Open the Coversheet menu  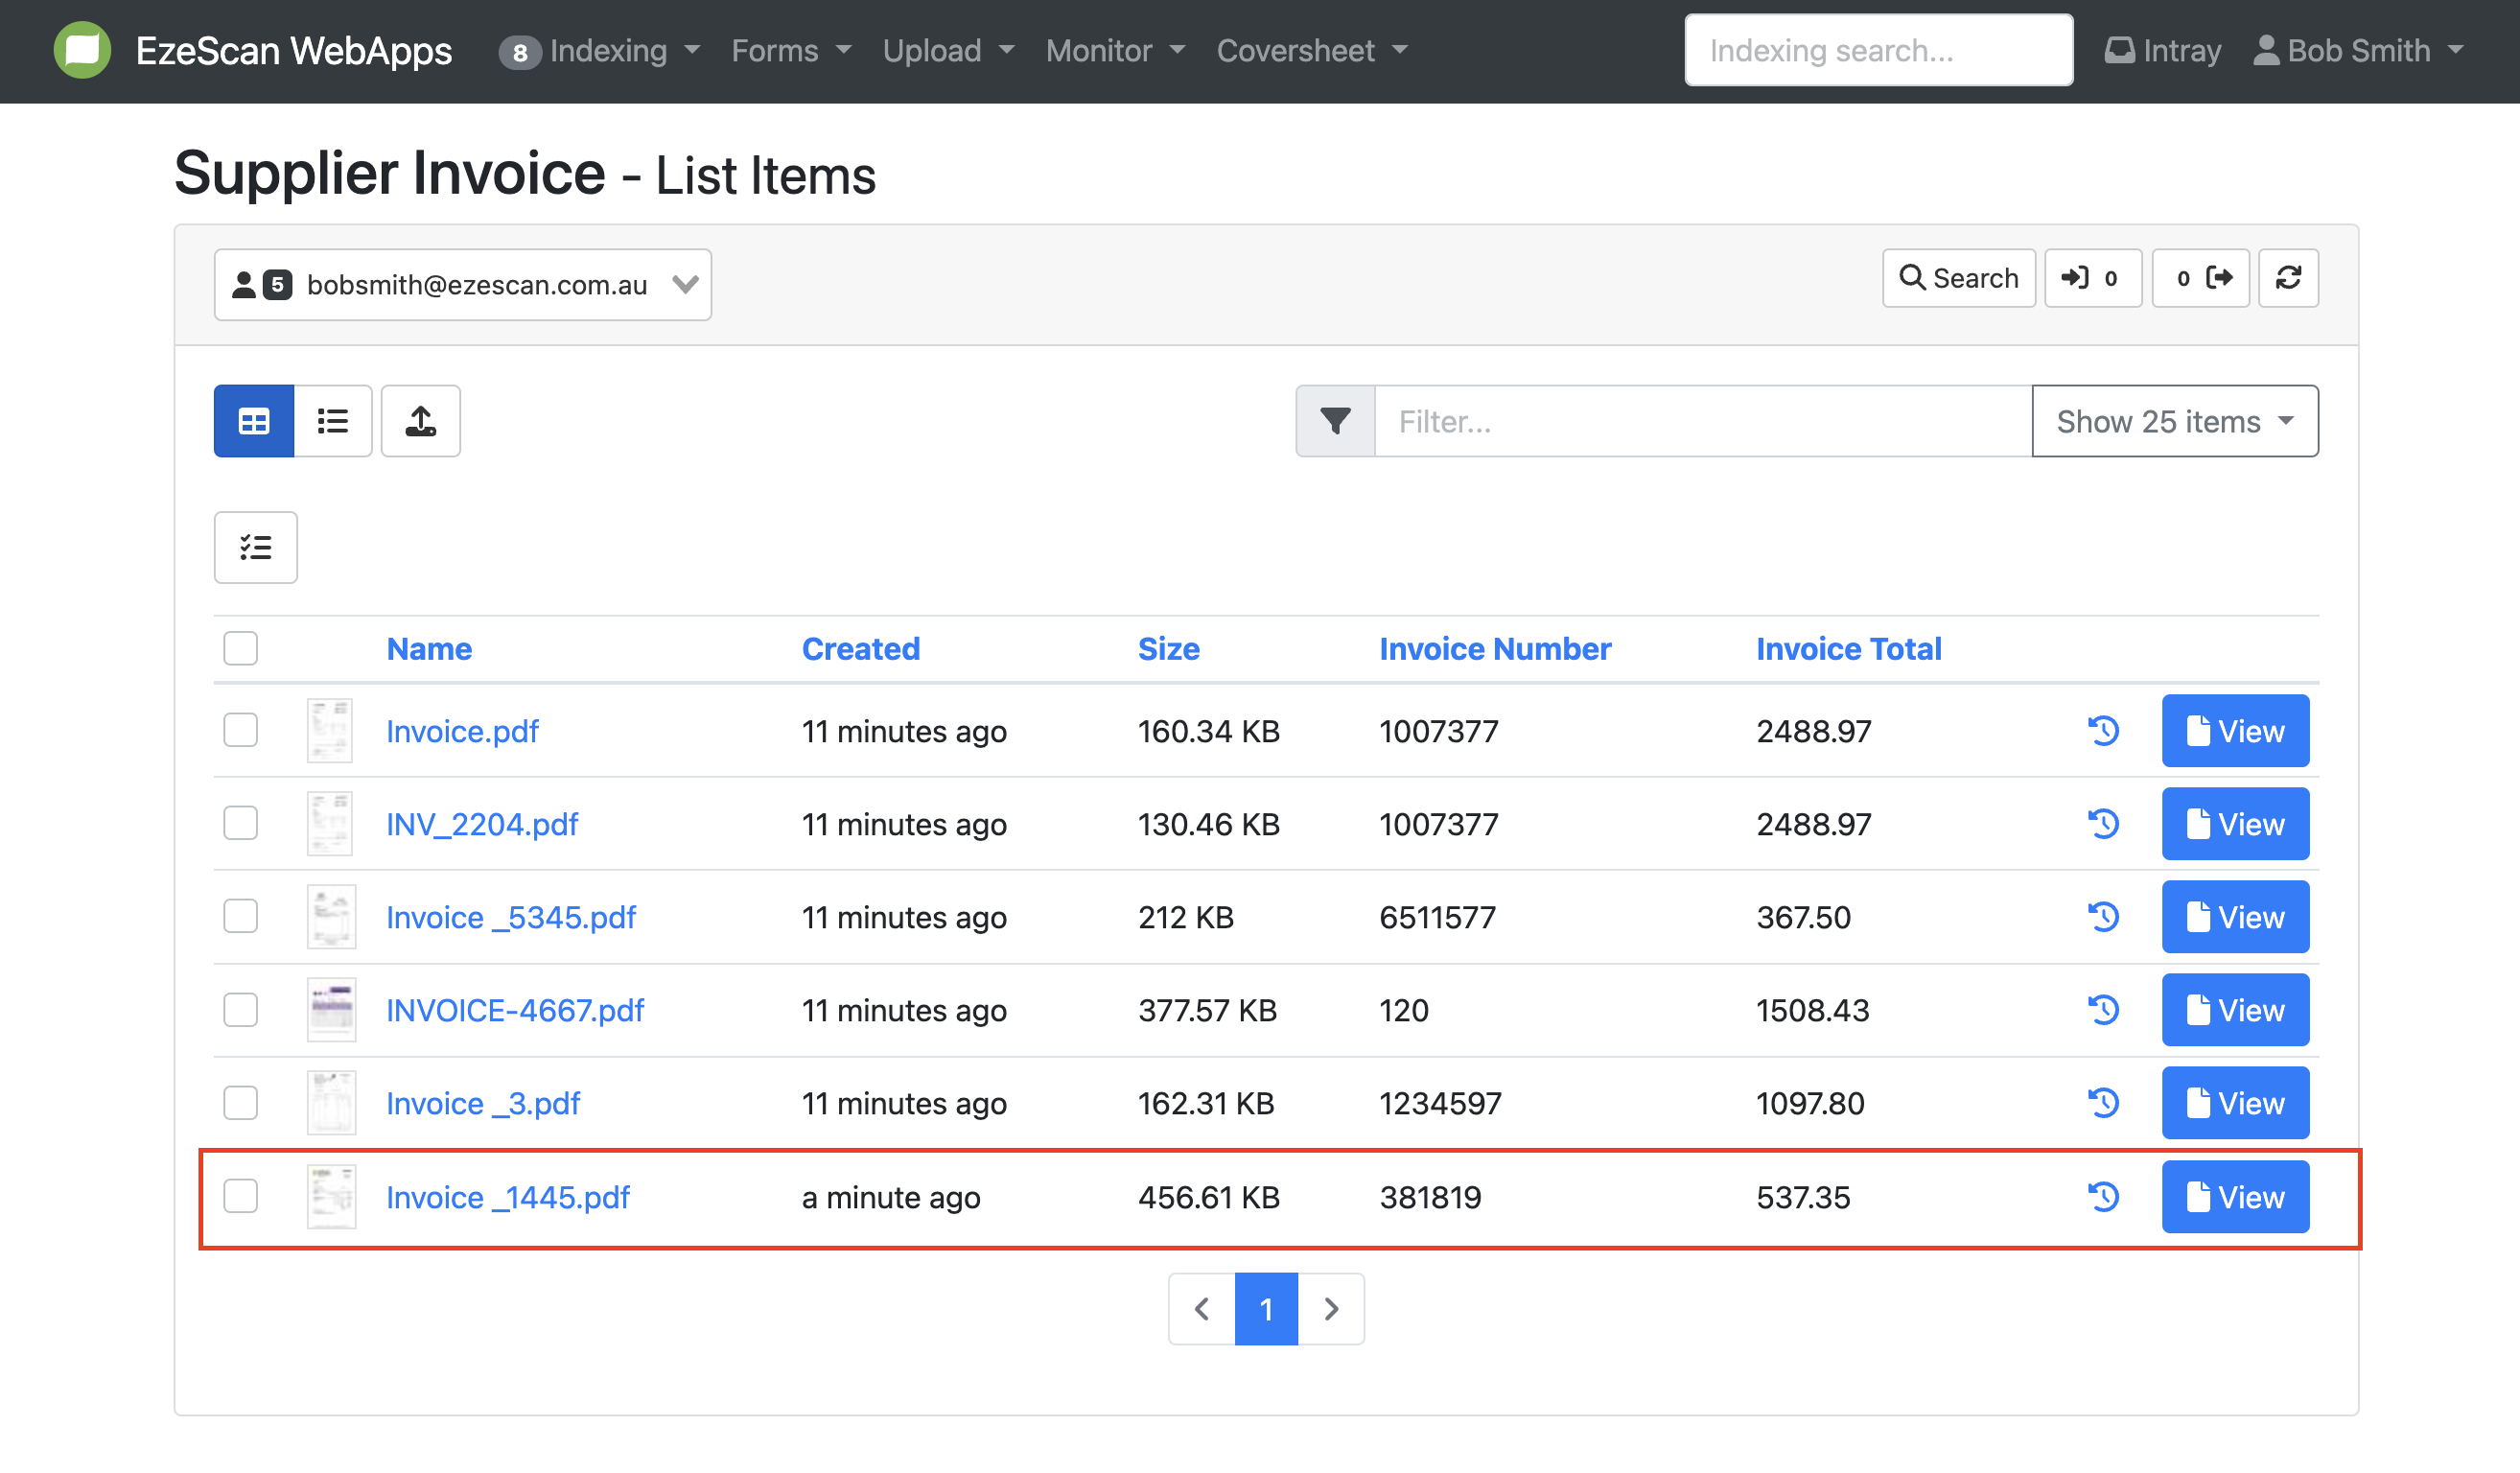point(1311,51)
